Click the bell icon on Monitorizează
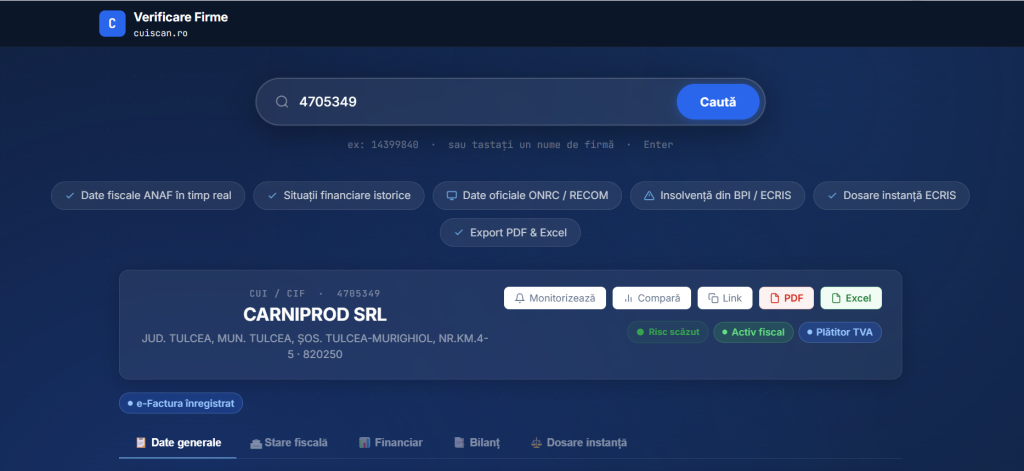Viewport: 1024px width, 471px height. click(x=520, y=298)
